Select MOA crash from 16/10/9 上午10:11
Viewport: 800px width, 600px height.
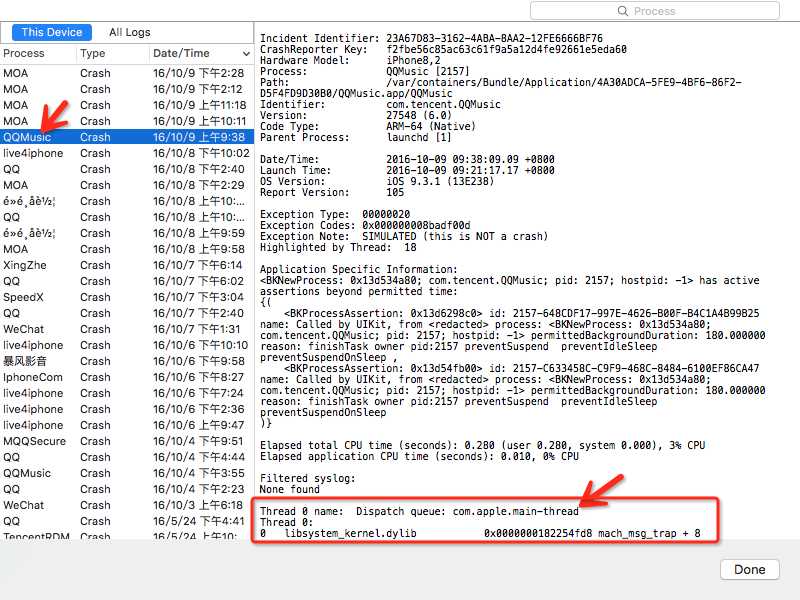127,121
